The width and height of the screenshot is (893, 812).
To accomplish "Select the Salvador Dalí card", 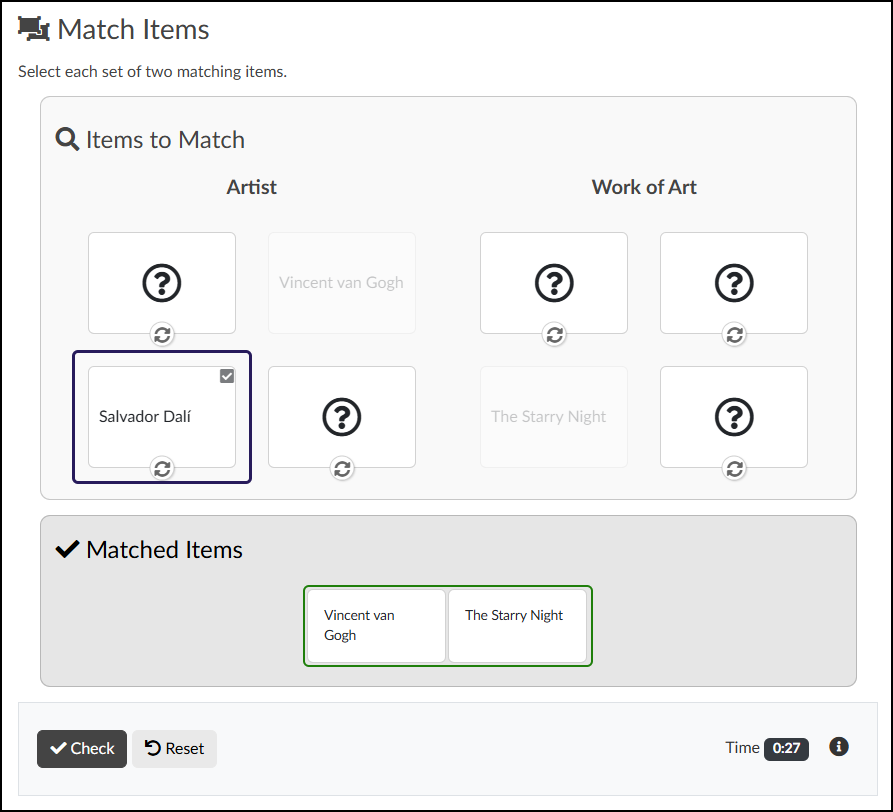I will (162, 417).
